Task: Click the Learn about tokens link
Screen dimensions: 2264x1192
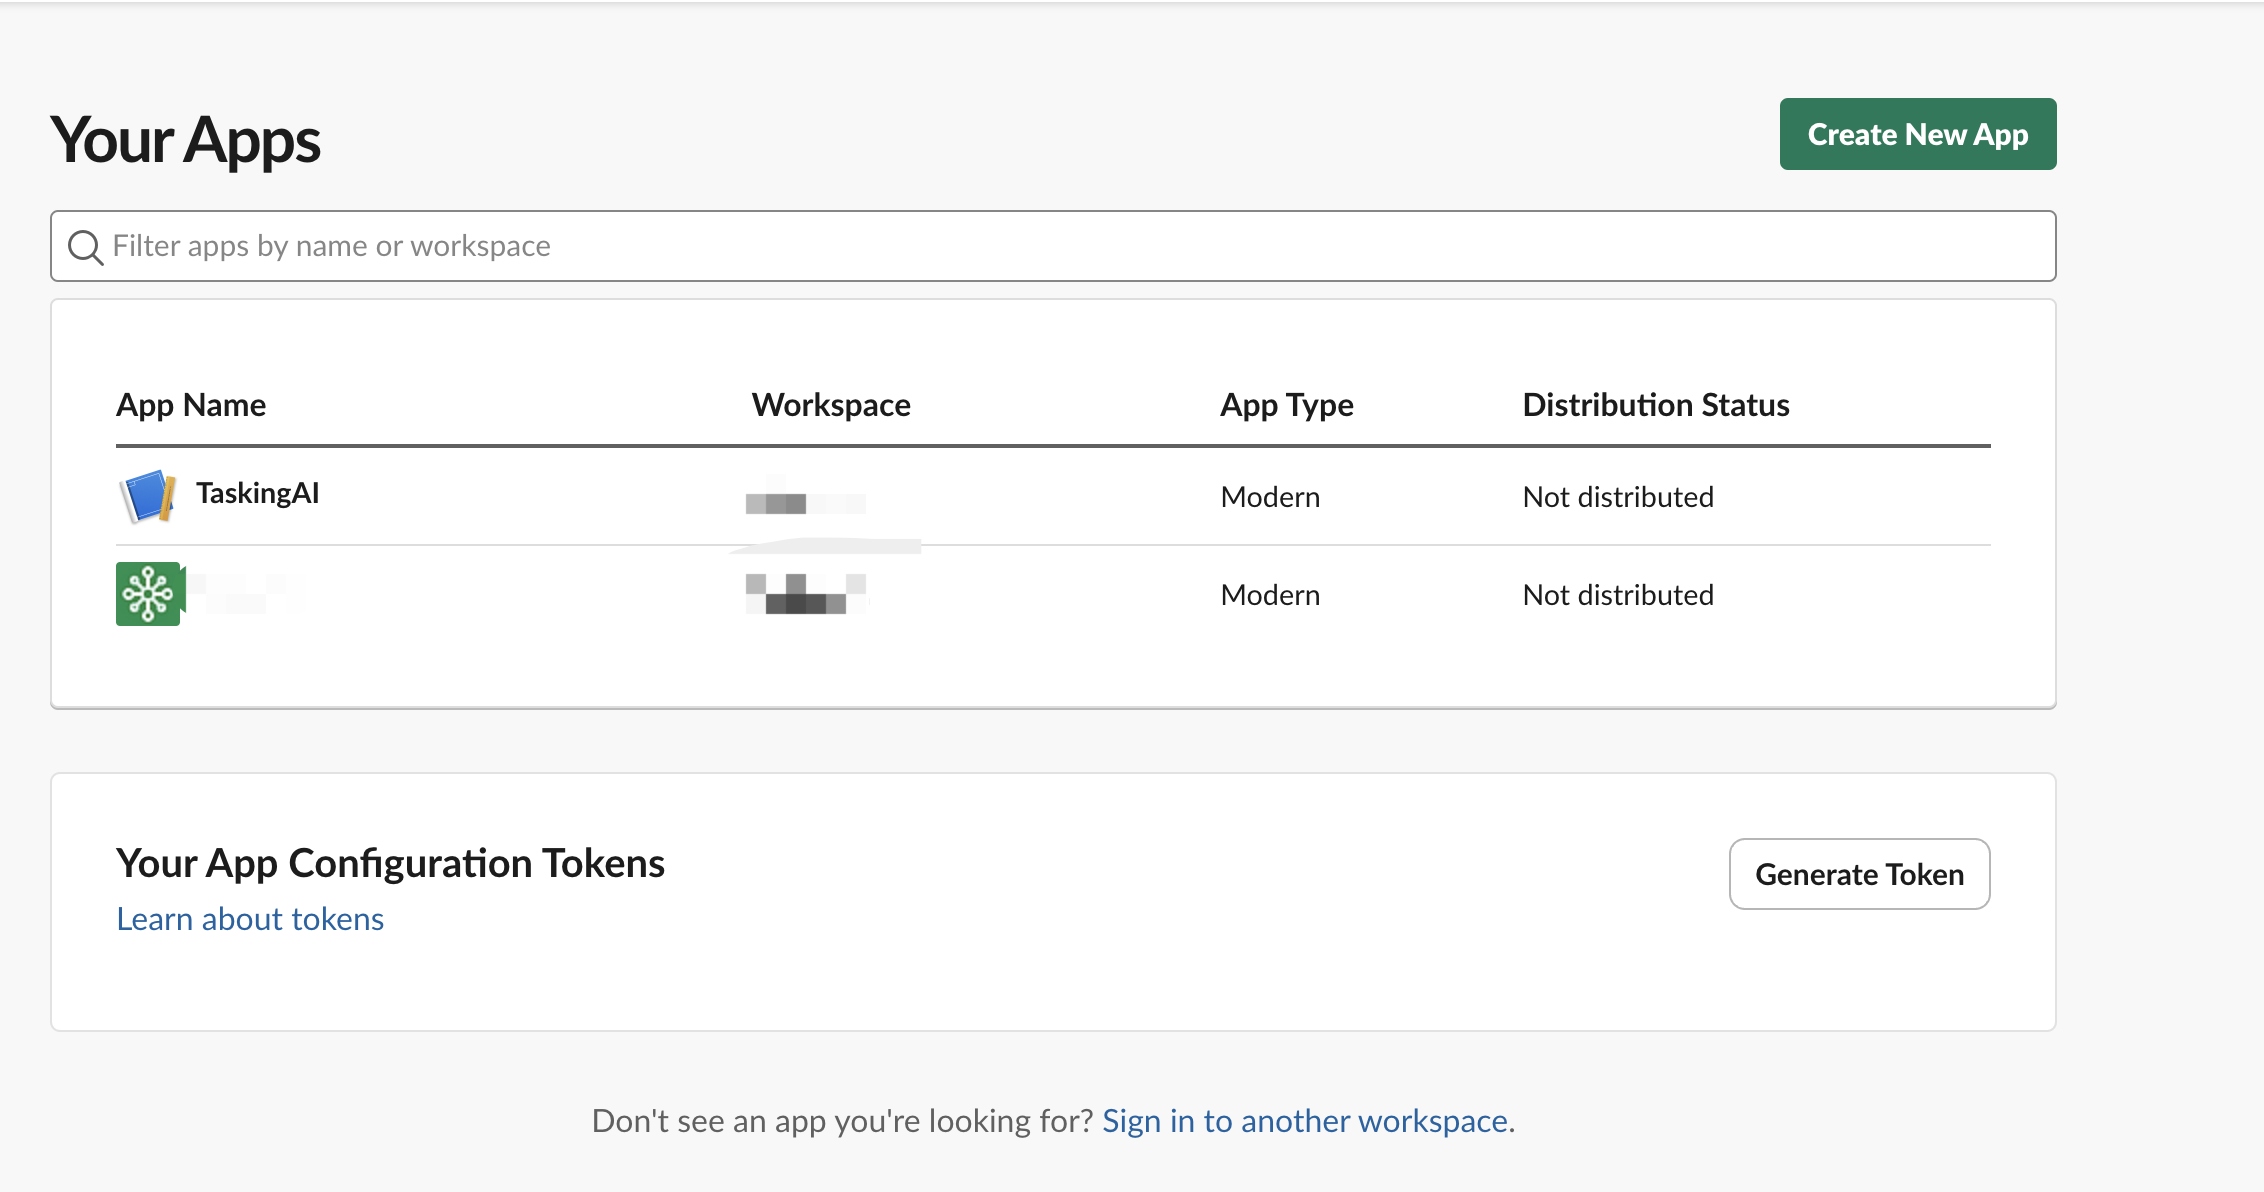Action: click(x=250, y=916)
